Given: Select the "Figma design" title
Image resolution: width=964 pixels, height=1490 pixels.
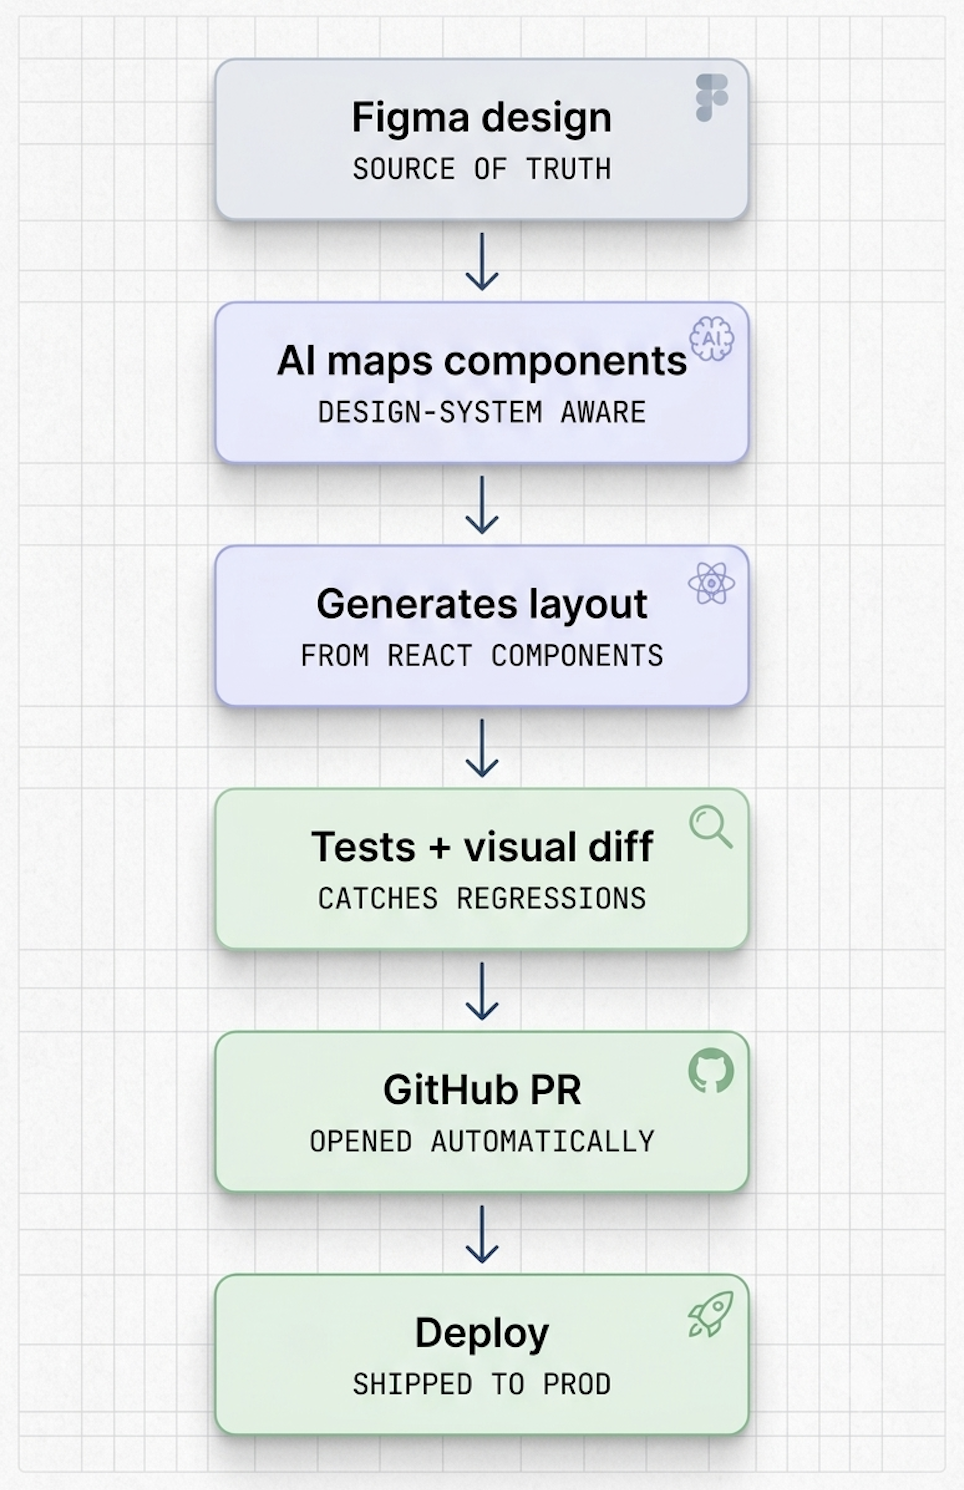Looking at the screenshot, I should [481, 119].
